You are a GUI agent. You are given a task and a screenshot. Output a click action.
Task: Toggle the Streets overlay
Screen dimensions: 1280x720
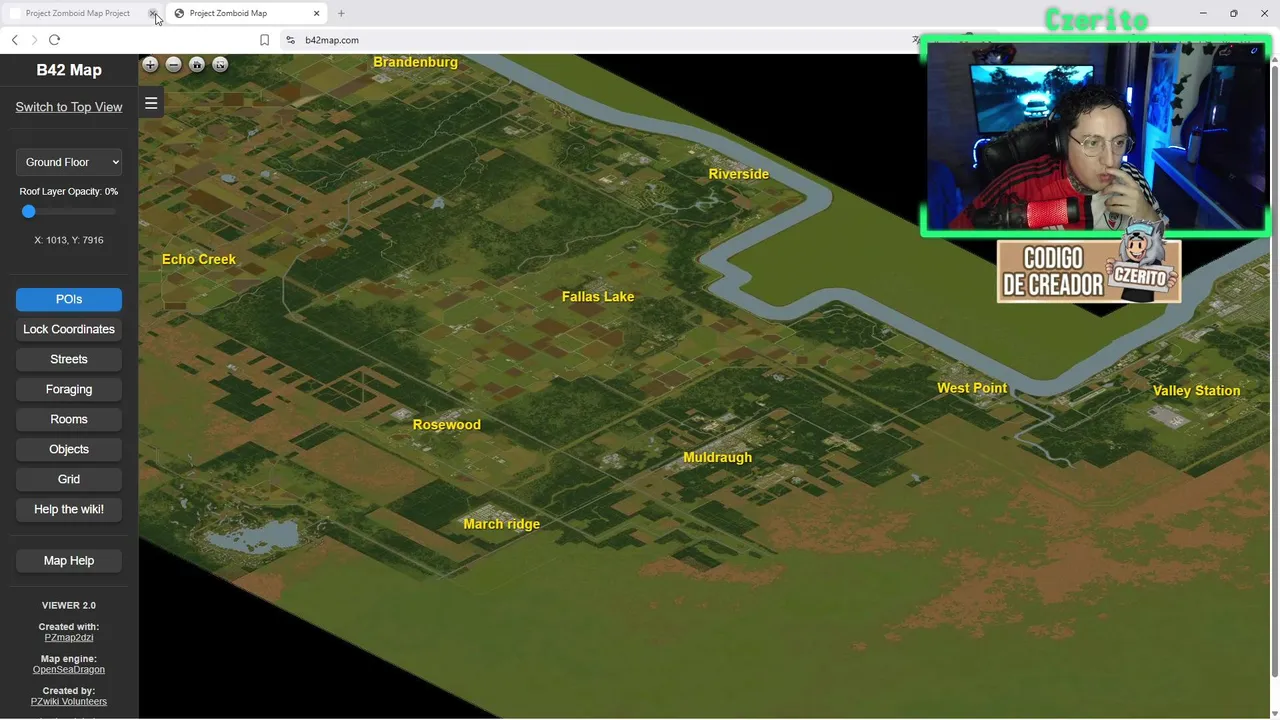(x=69, y=359)
